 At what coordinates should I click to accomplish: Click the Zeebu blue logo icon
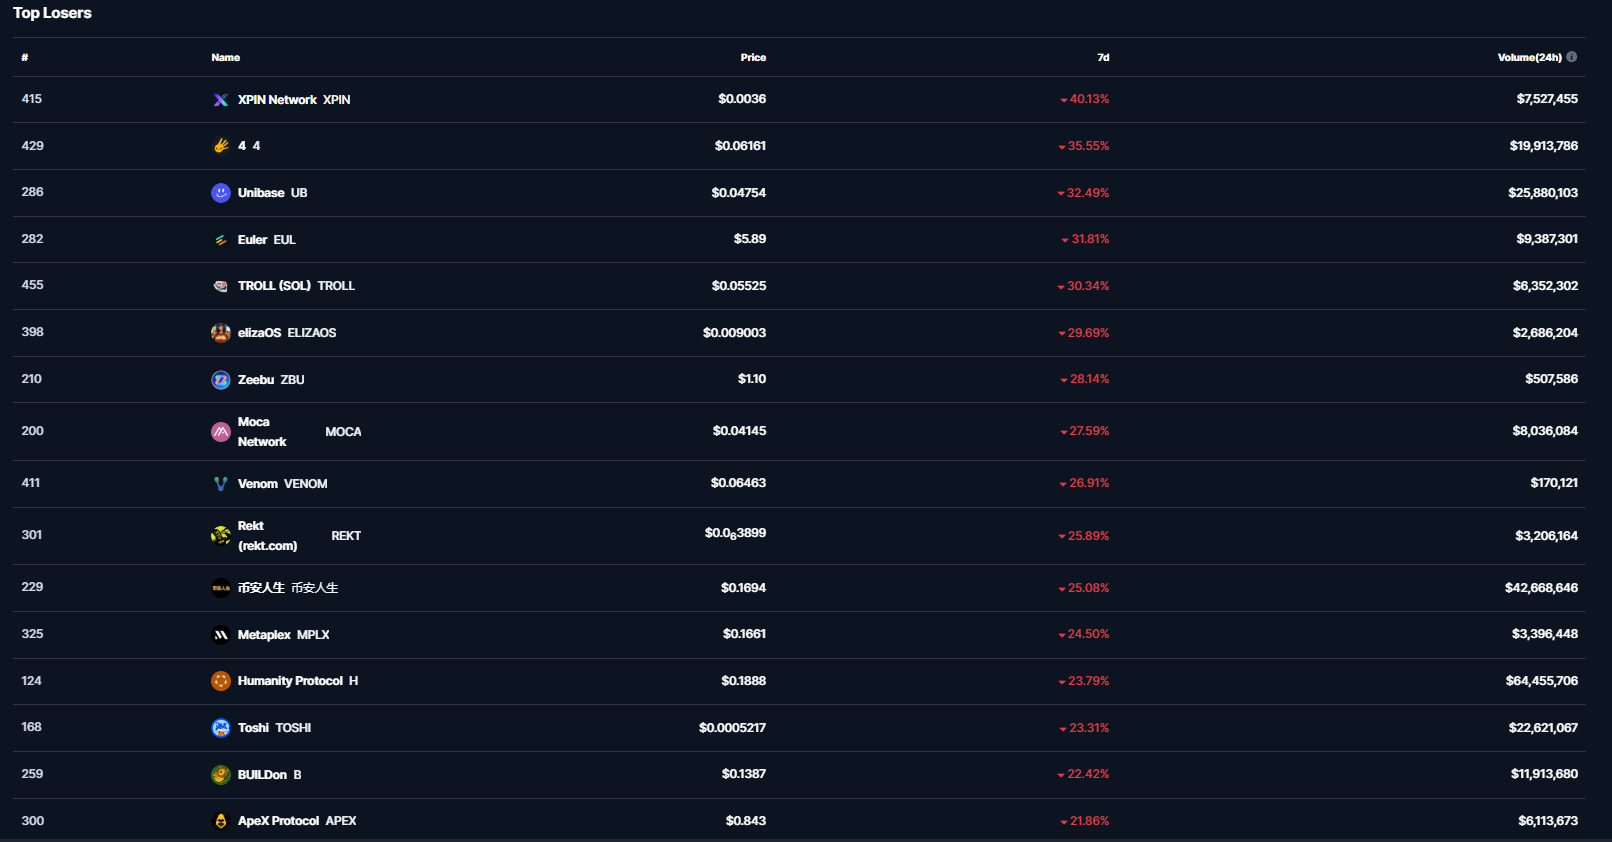click(221, 380)
